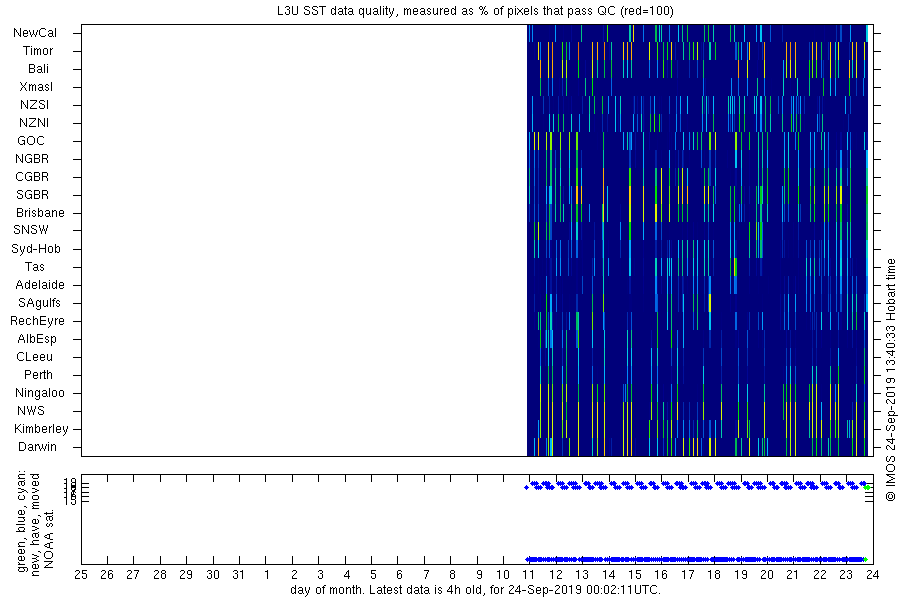The image size is (900, 600).
Task: Click day 15 on the x-axis
Action: pyautogui.click(x=634, y=575)
